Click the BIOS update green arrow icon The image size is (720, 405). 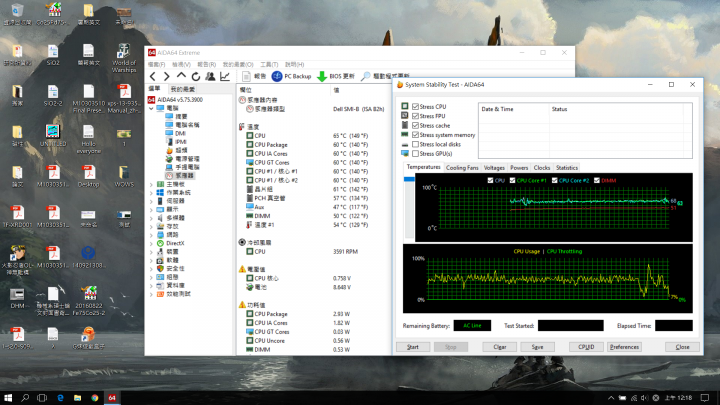coord(322,76)
